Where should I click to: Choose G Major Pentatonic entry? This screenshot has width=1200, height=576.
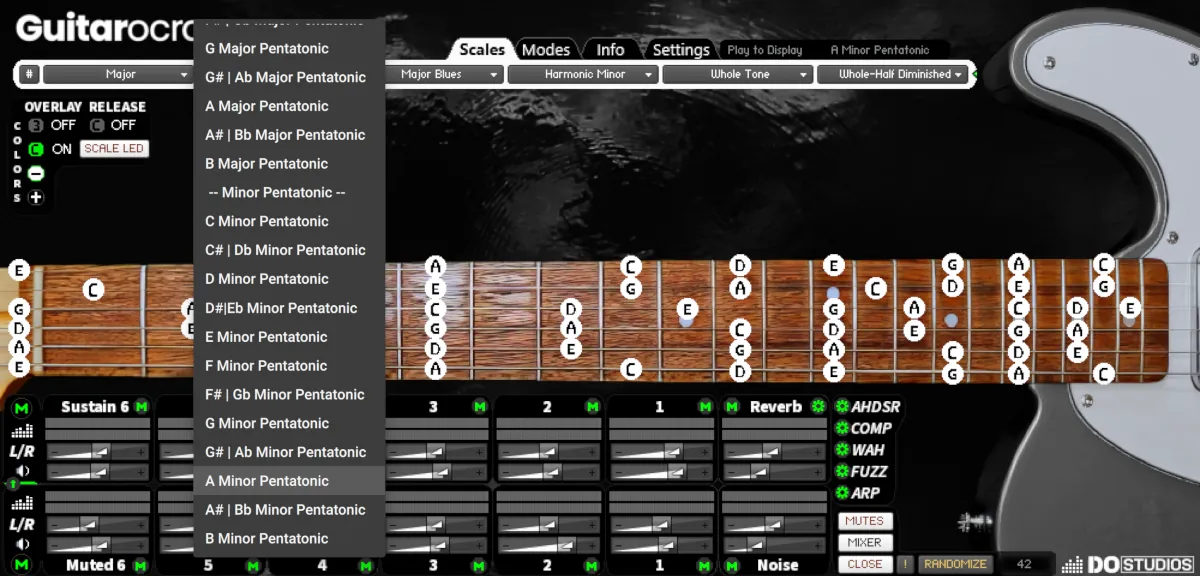coord(289,48)
